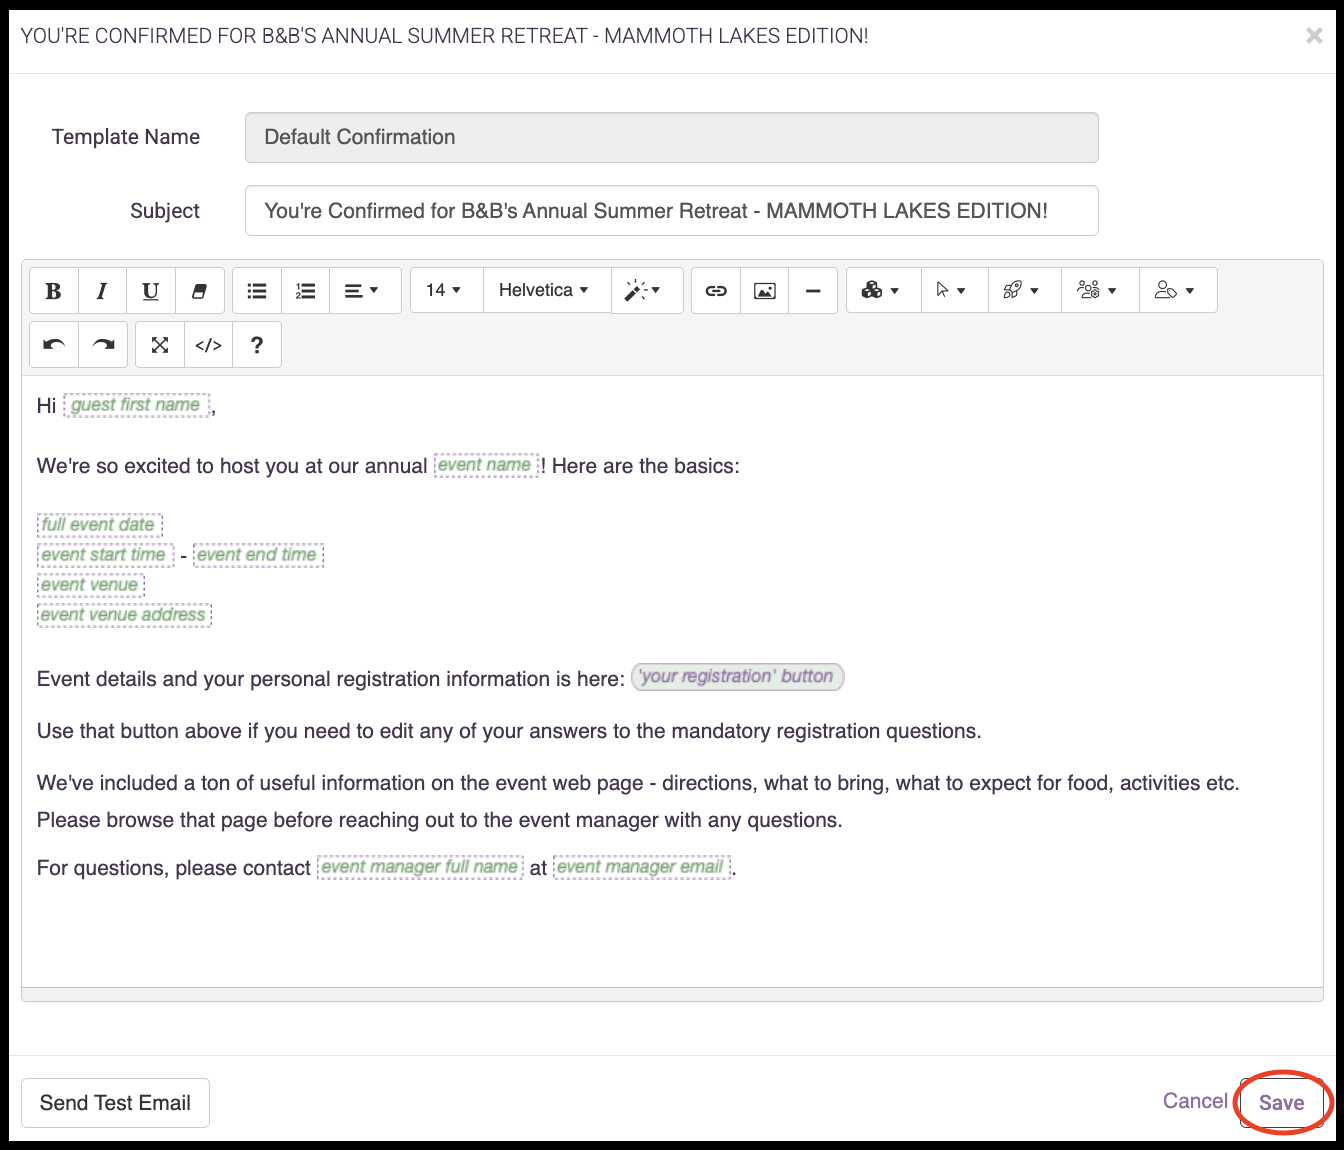Click the Cancel link
The height and width of the screenshot is (1150, 1344).
coord(1195,1101)
